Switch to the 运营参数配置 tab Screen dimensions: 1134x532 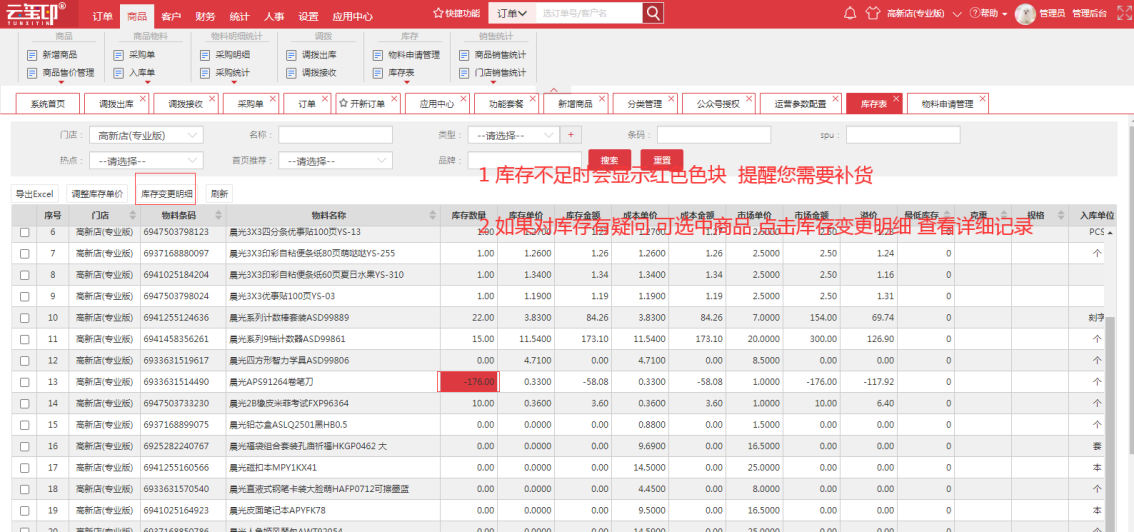(x=801, y=104)
